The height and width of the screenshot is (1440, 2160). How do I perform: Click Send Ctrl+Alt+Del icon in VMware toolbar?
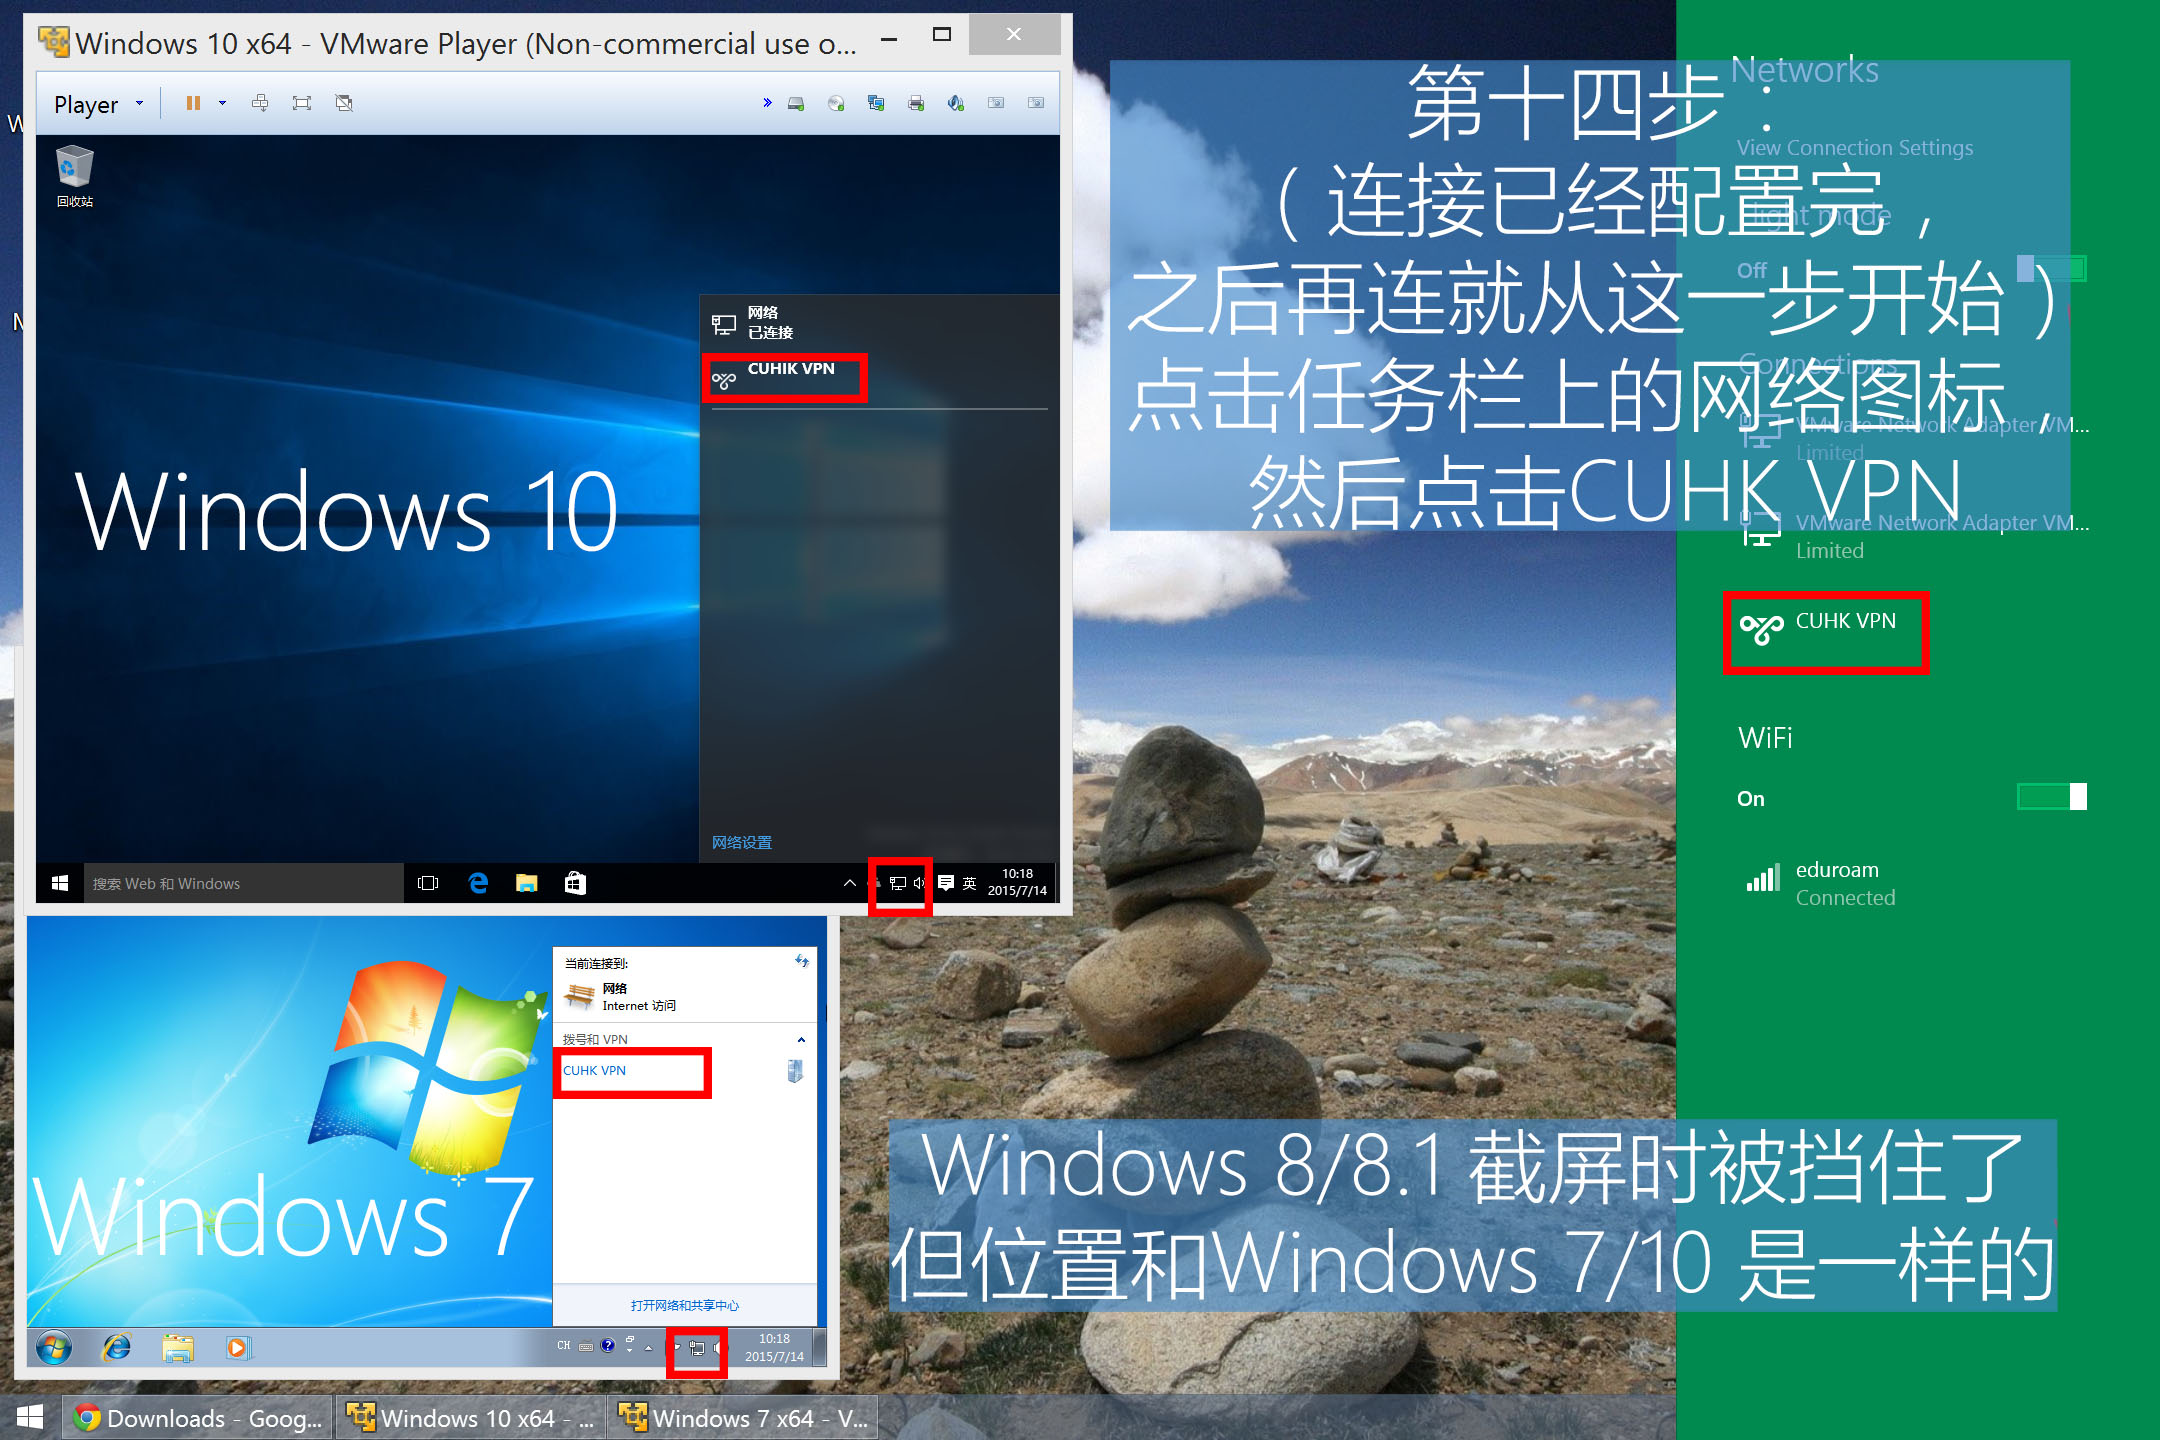[x=260, y=103]
